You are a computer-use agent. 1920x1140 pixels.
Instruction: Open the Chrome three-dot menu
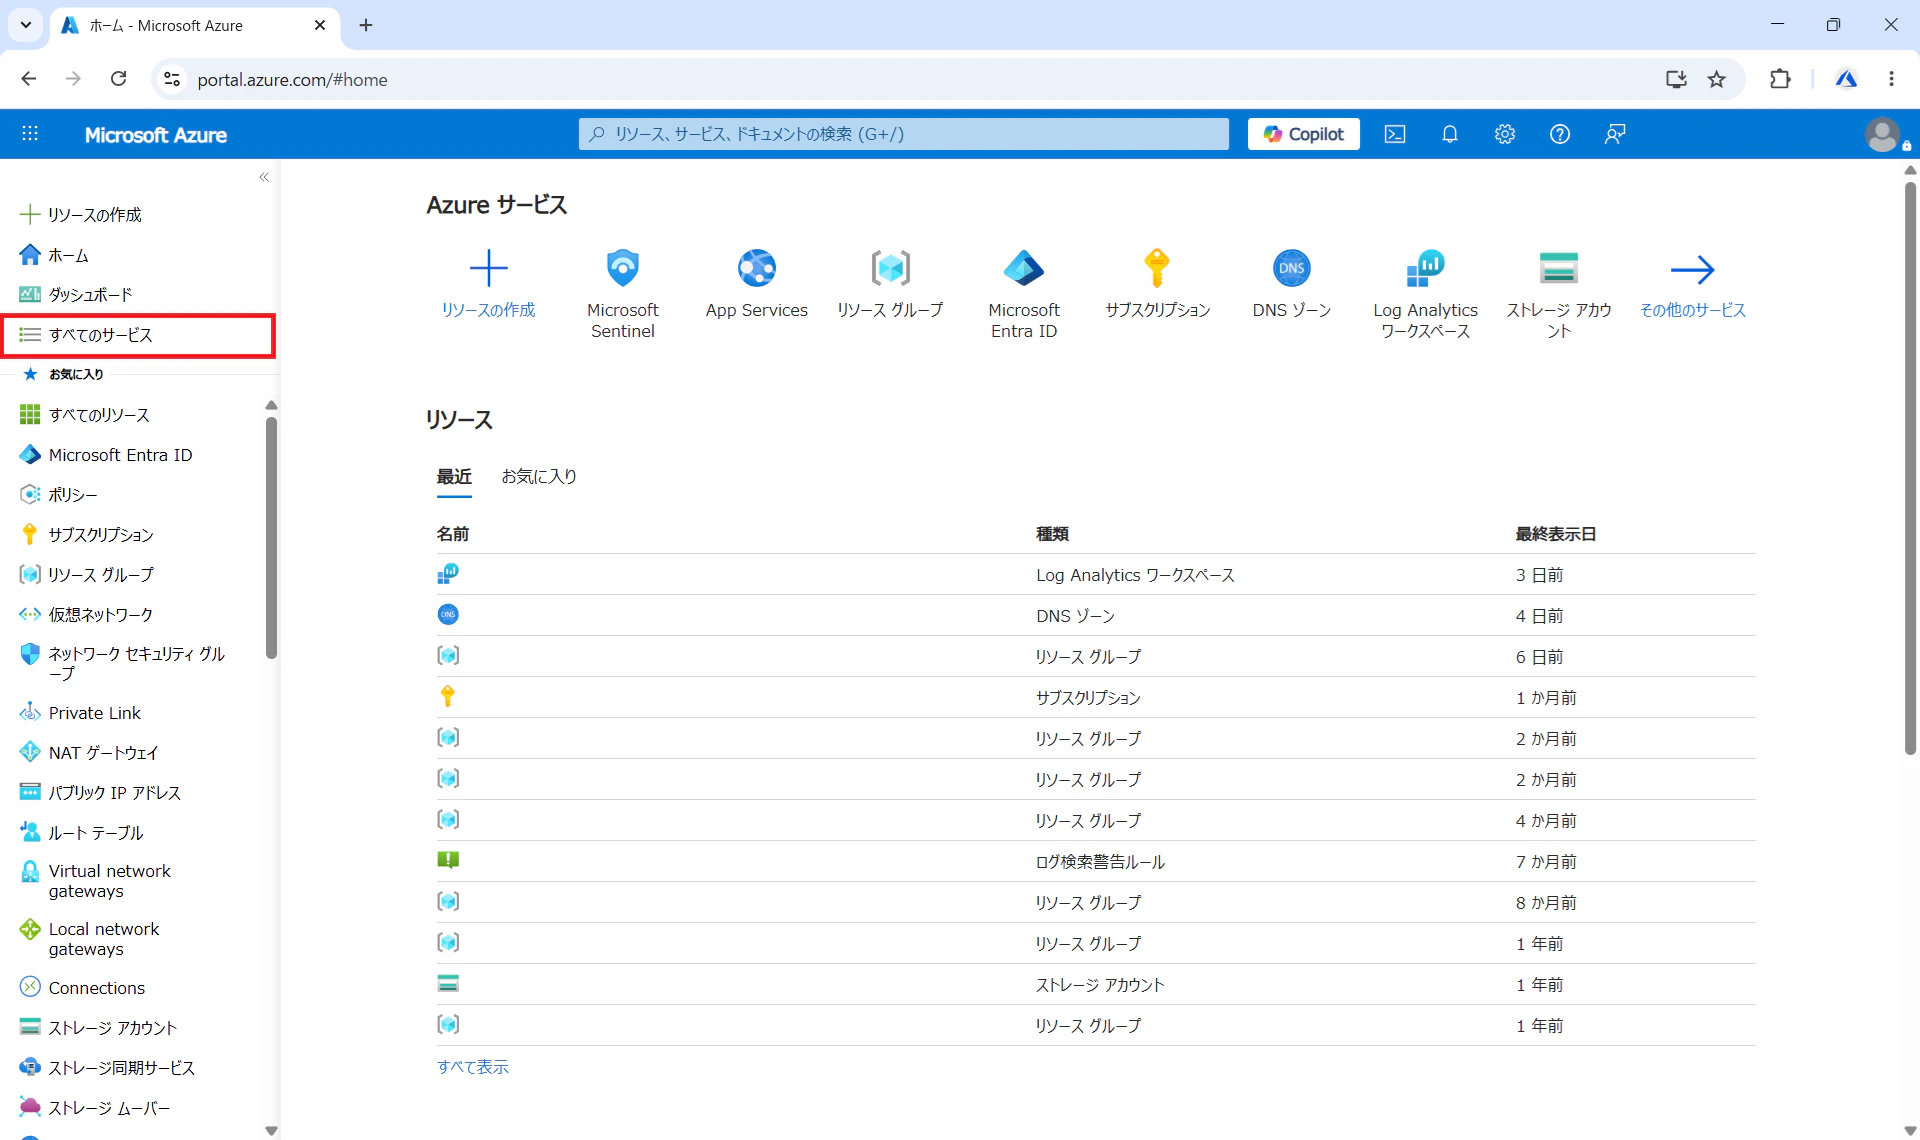point(1891,79)
